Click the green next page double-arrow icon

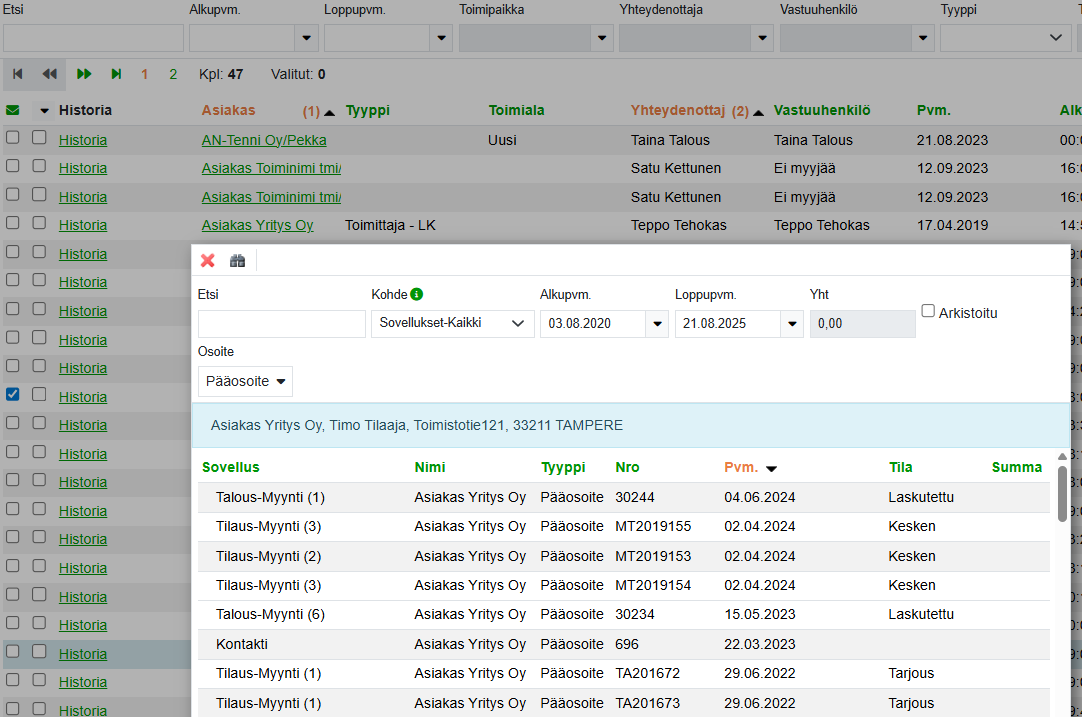click(x=84, y=74)
